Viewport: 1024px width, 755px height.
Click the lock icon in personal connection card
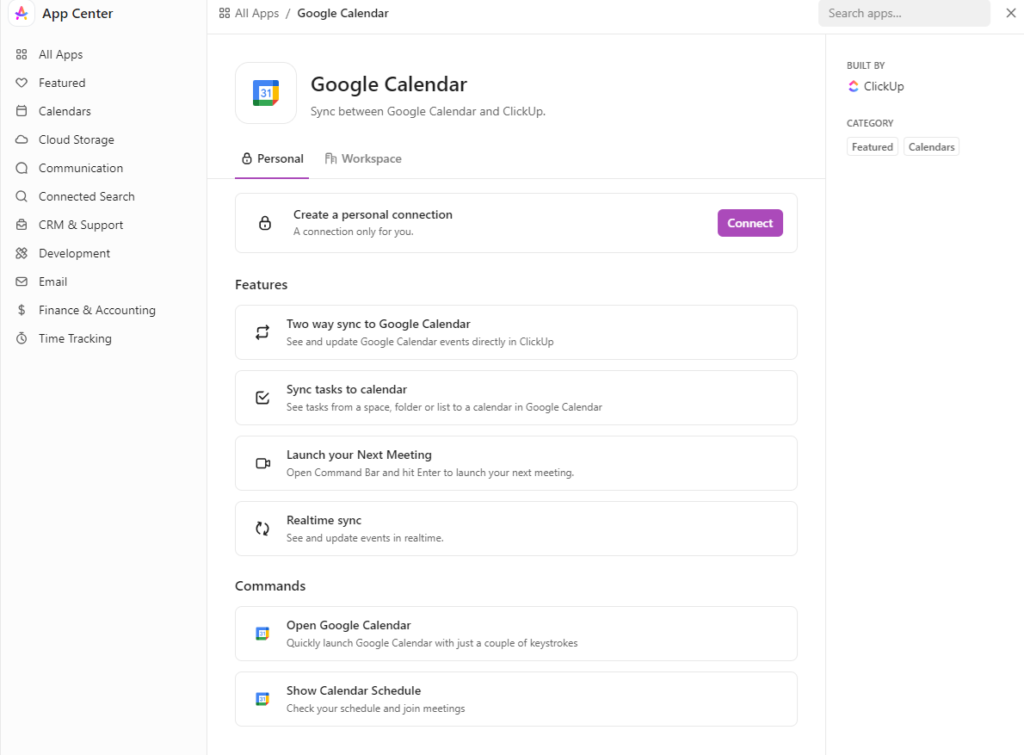click(x=264, y=223)
